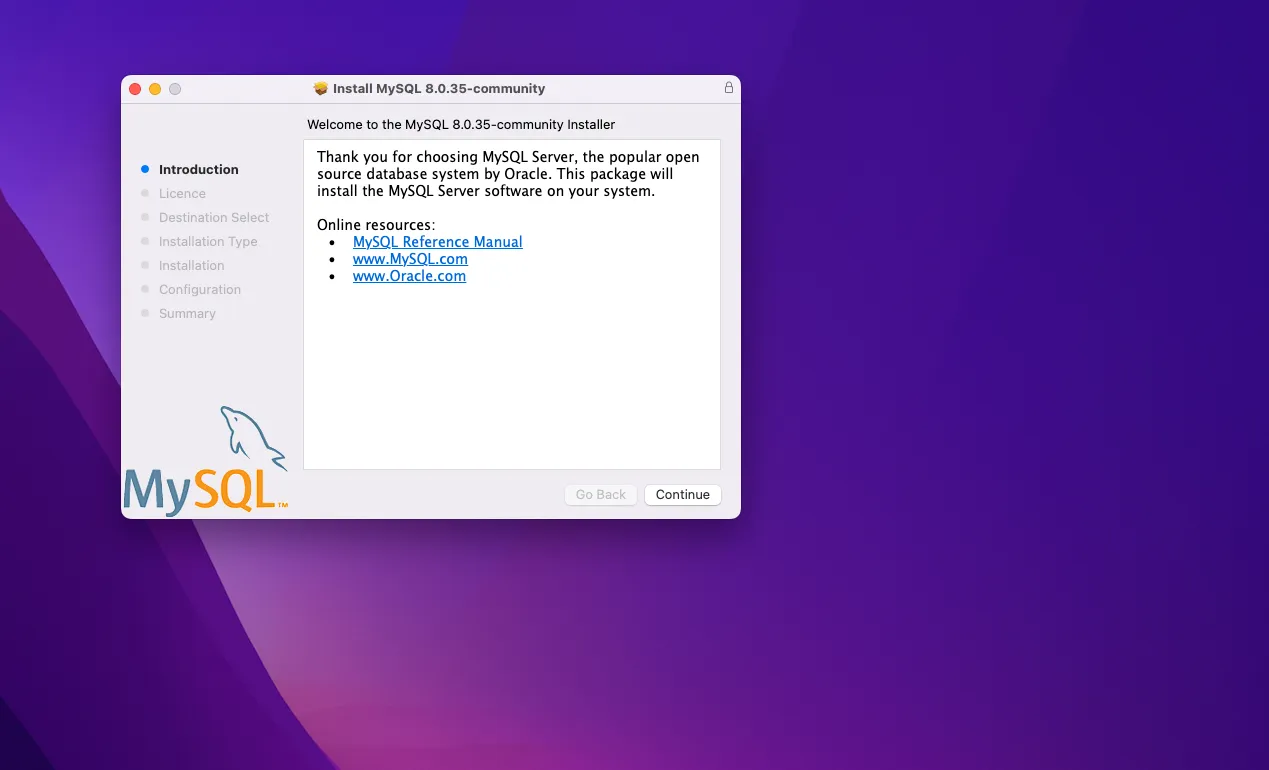Click the 'Online resources:' text
This screenshot has width=1269, height=770.
click(376, 225)
